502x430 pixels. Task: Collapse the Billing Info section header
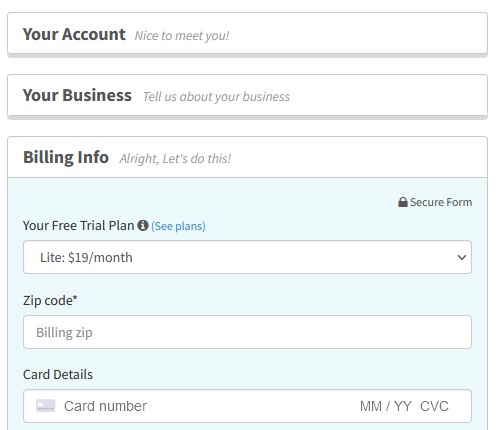coord(247,157)
